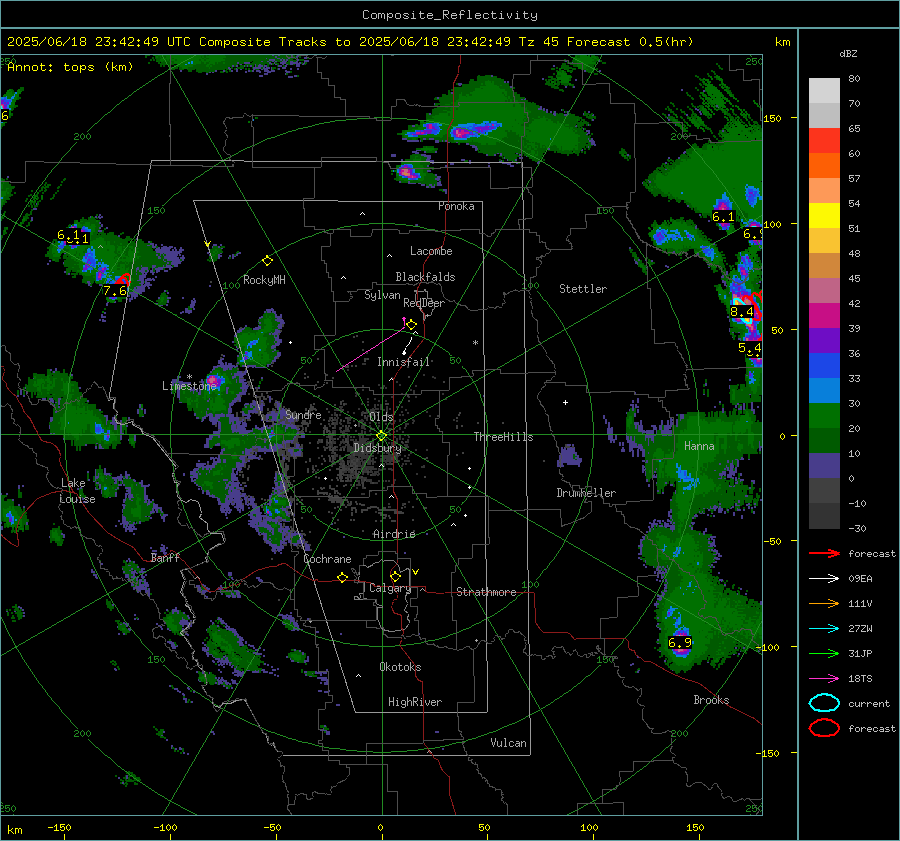Click the Sylvan label on map

point(382,295)
